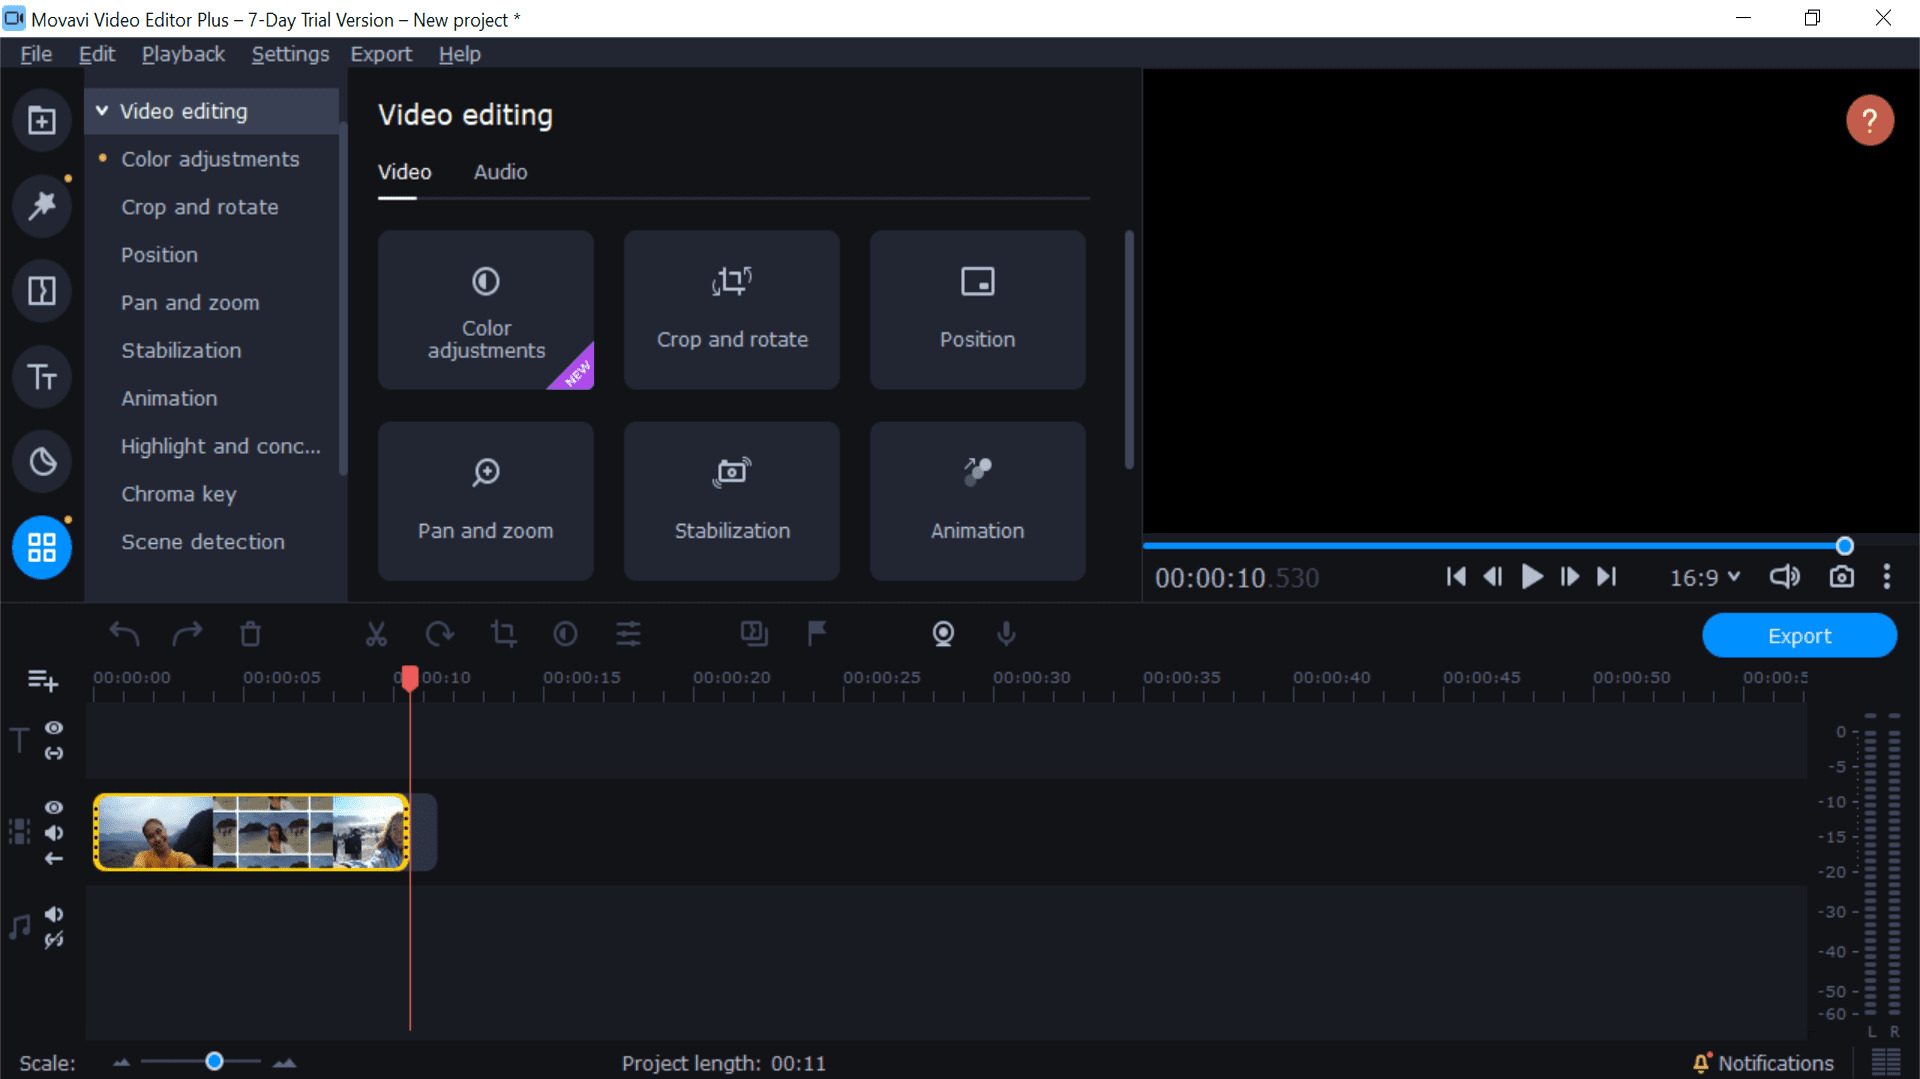Click the Export button
This screenshot has height=1079, width=1920.
[x=1799, y=635]
